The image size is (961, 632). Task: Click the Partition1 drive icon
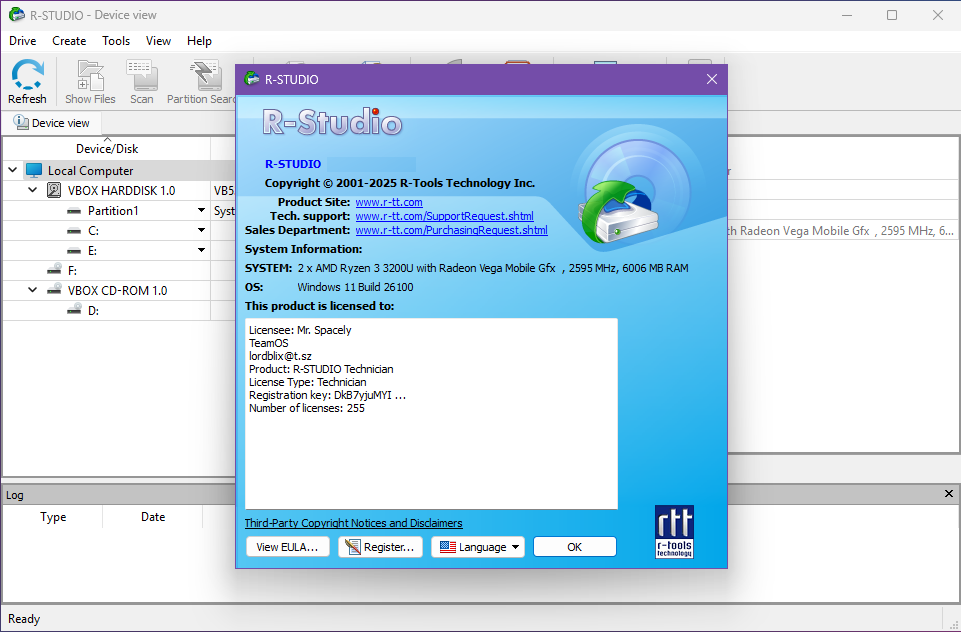pos(74,211)
